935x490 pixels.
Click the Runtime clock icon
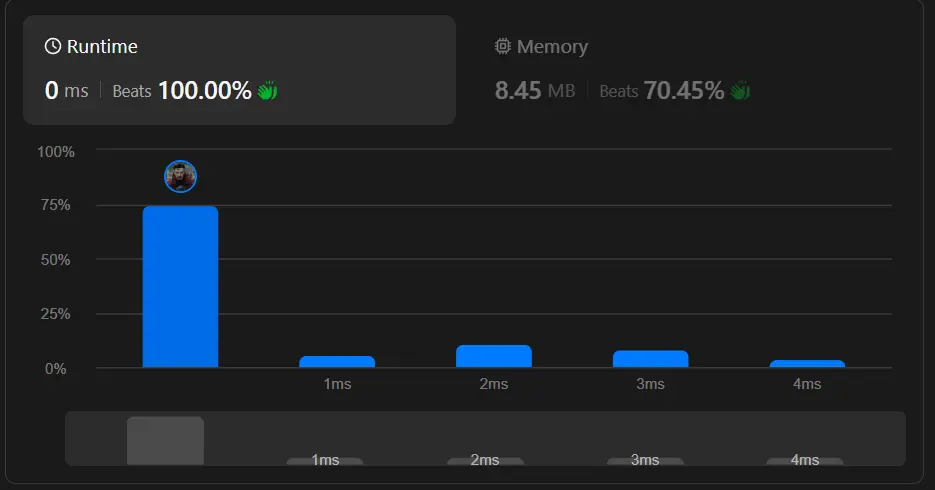tap(53, 47)
